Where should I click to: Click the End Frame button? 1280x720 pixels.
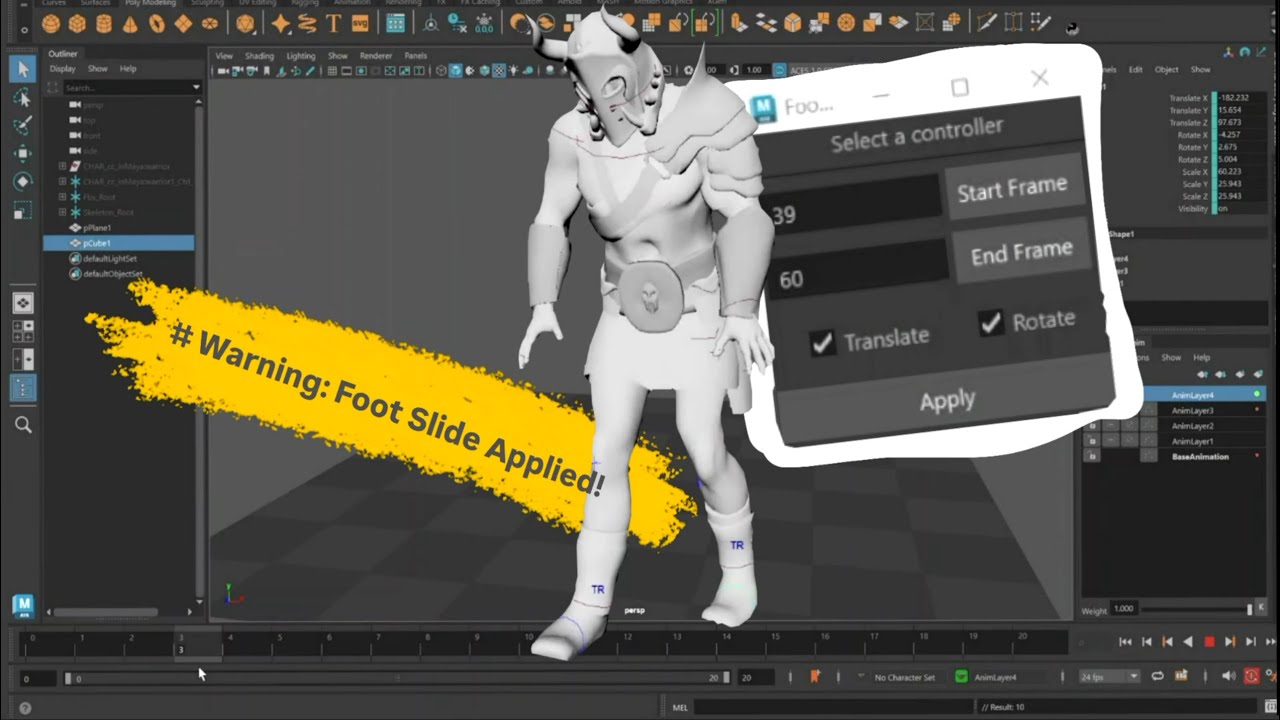tap(1021, 253)
